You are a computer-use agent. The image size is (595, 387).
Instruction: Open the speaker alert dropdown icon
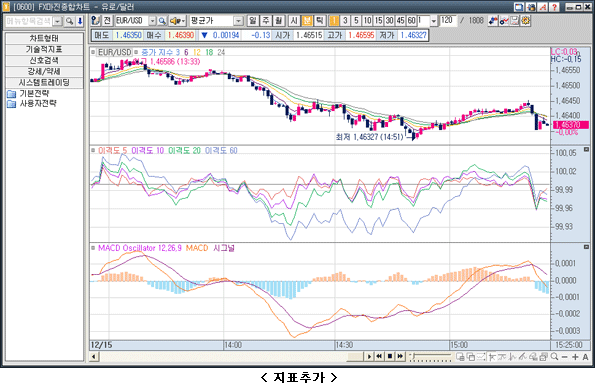[177, 21]
